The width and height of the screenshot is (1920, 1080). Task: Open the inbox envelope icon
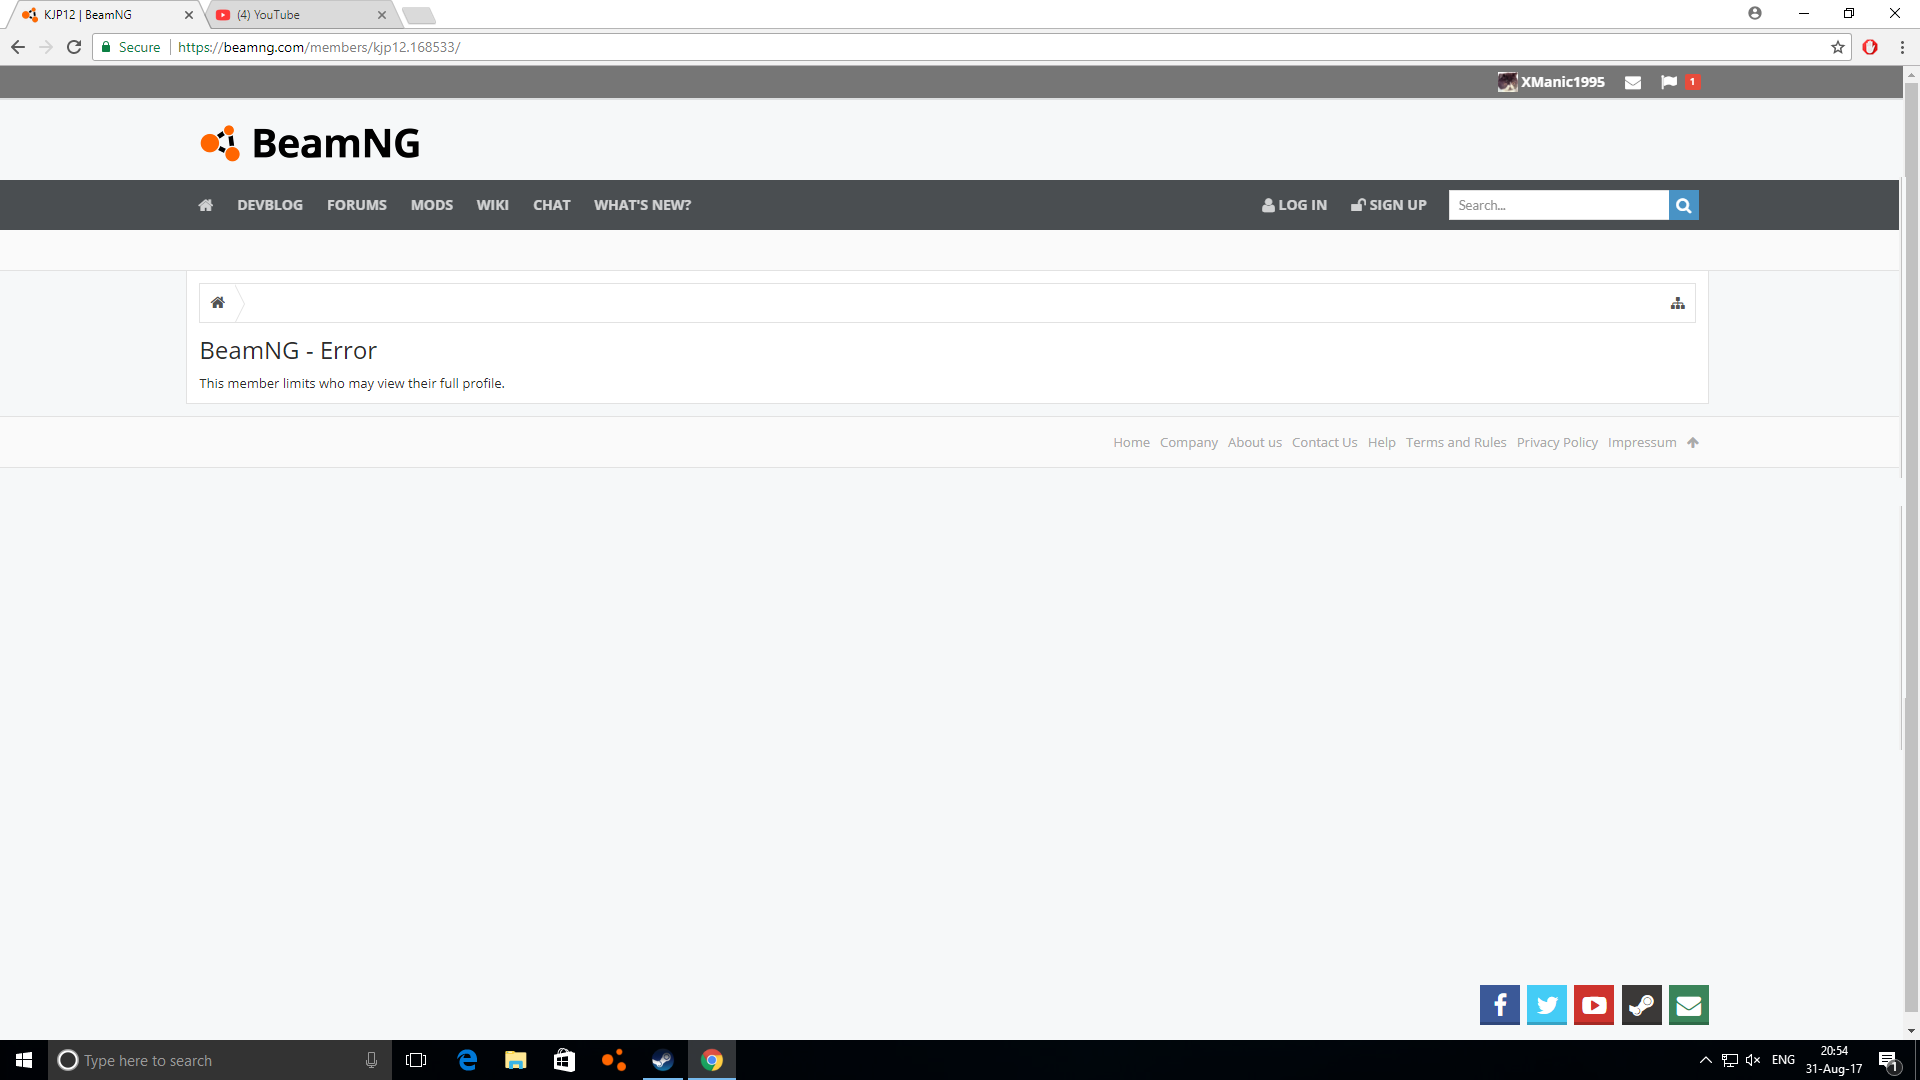pos(1633,82)
